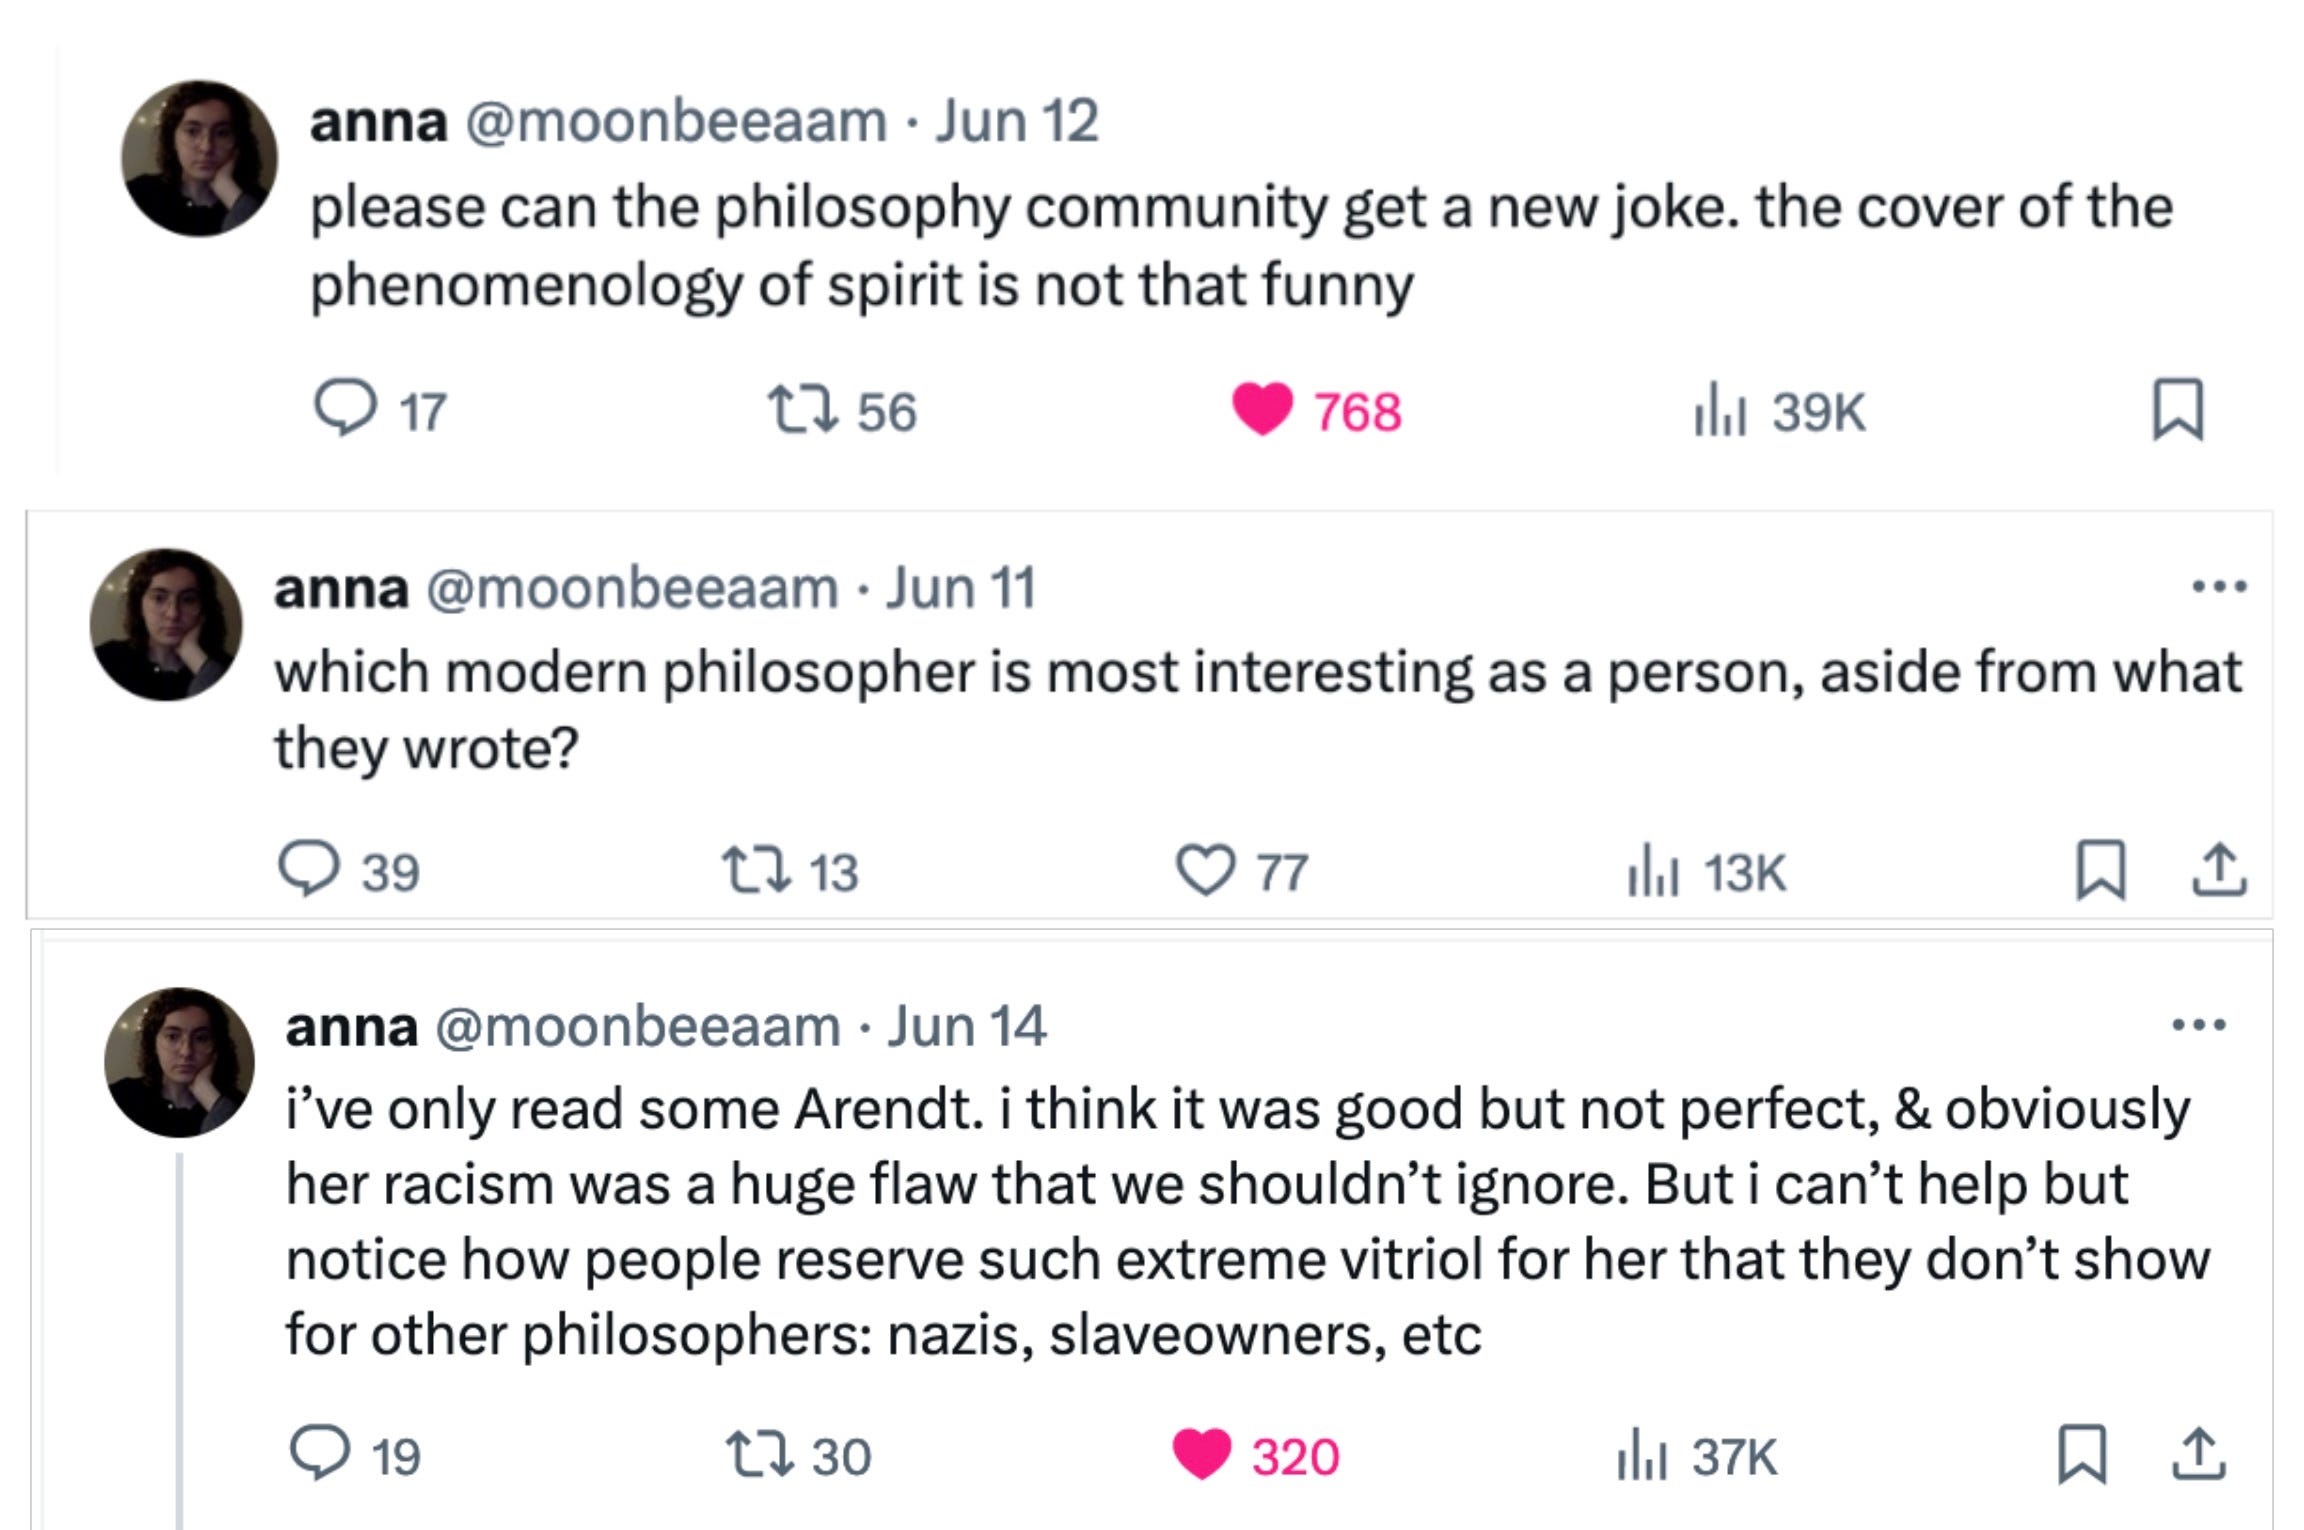The image size is (2304, 1530).
Task: Unlike the tweet with 320 likes
Action: pos(1203,1454)
